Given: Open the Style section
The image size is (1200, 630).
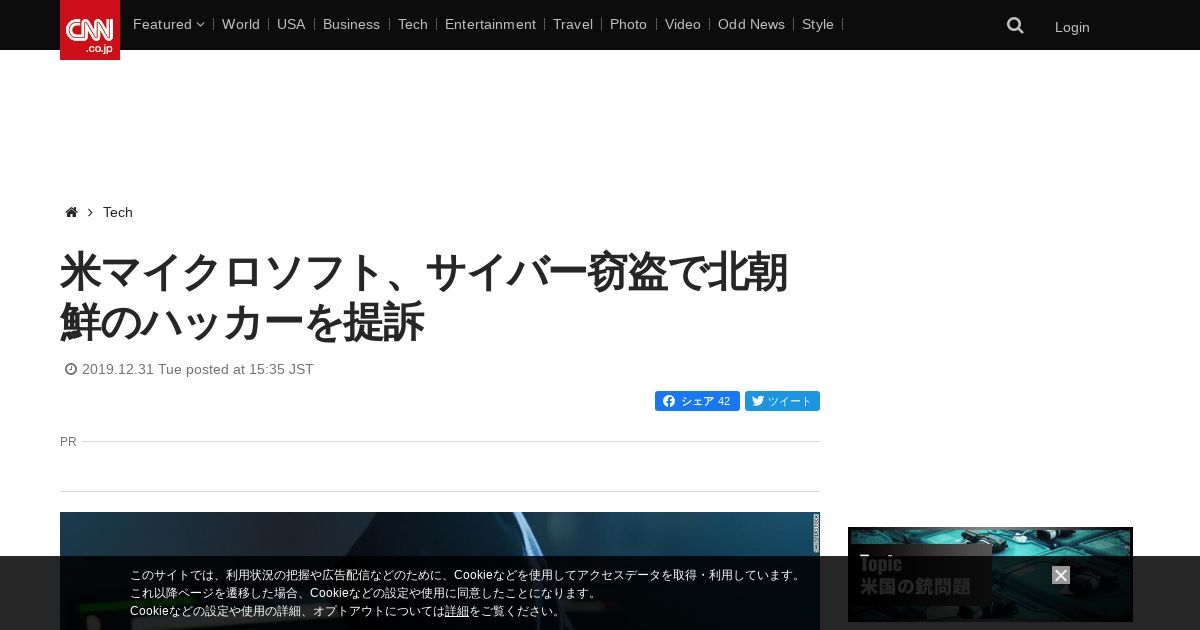Looking at the screenshot, I should tap(818, 24).
